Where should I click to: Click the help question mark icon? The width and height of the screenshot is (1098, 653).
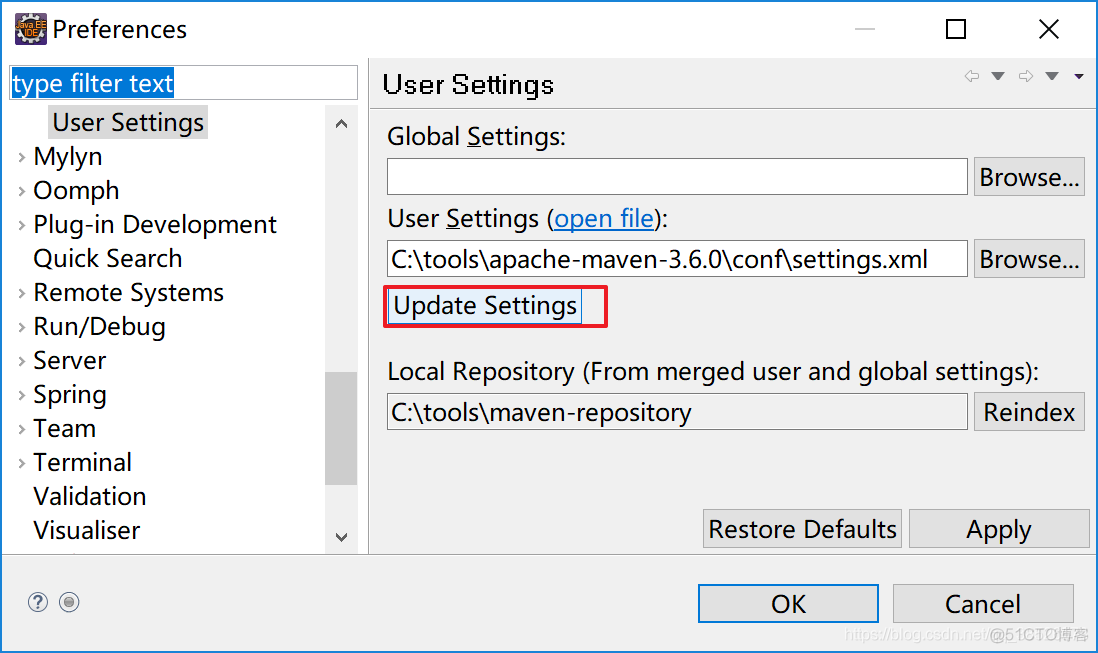(38, 602)
